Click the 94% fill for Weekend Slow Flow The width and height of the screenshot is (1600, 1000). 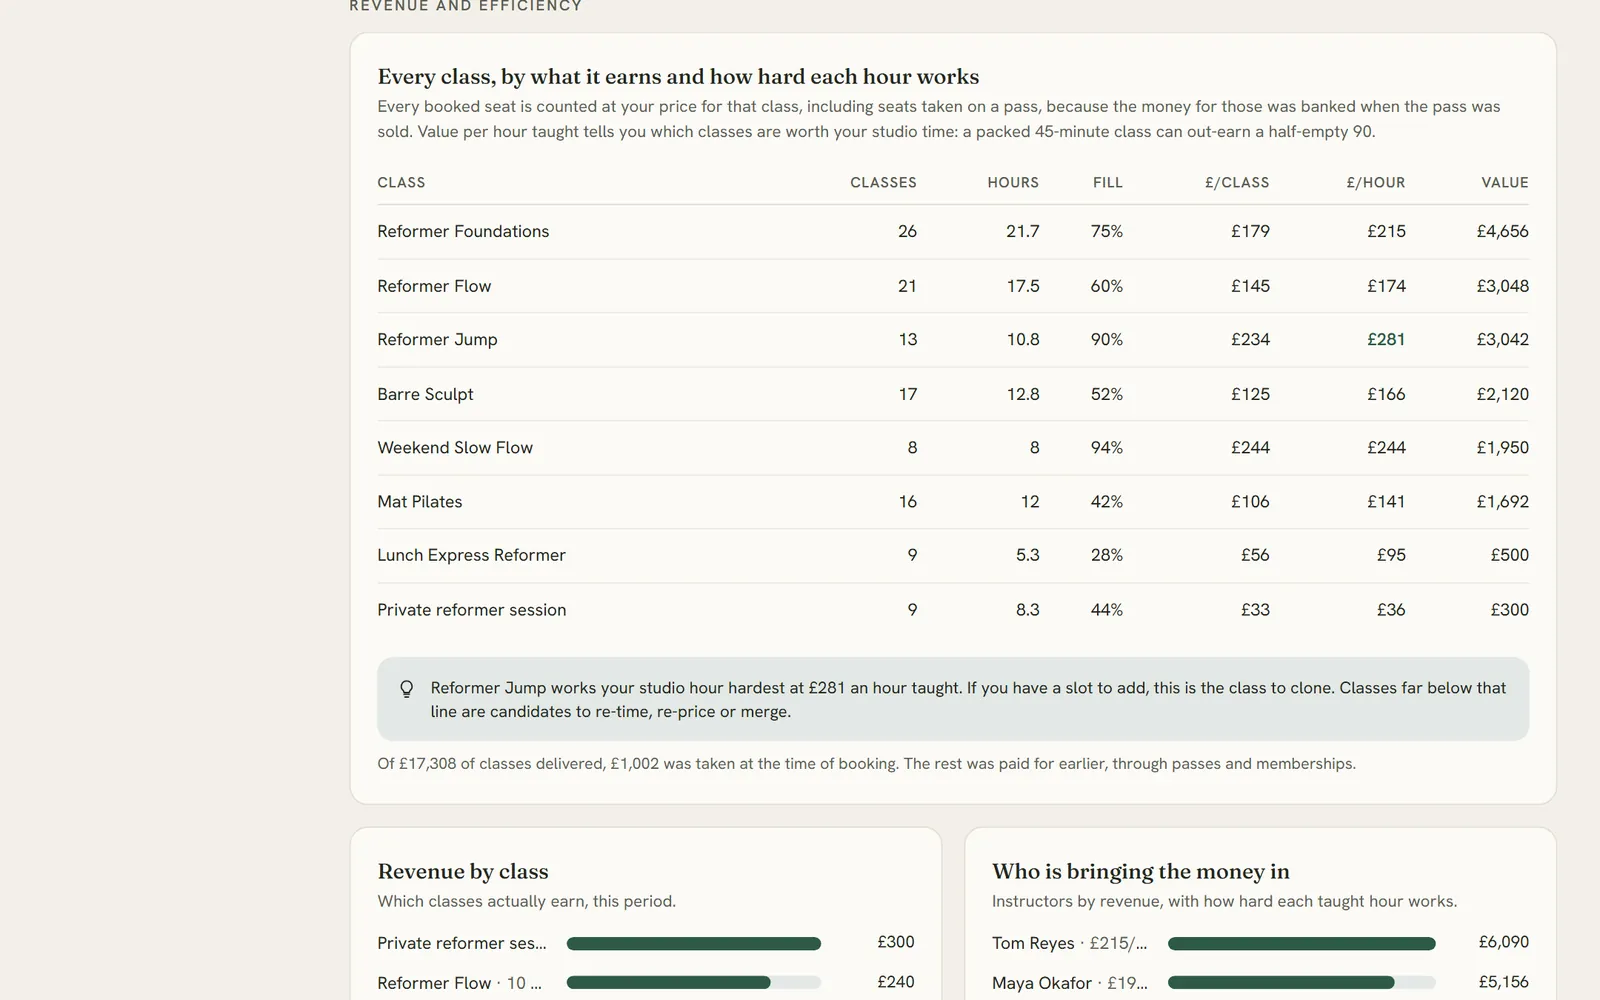[x=1107, y=448]
